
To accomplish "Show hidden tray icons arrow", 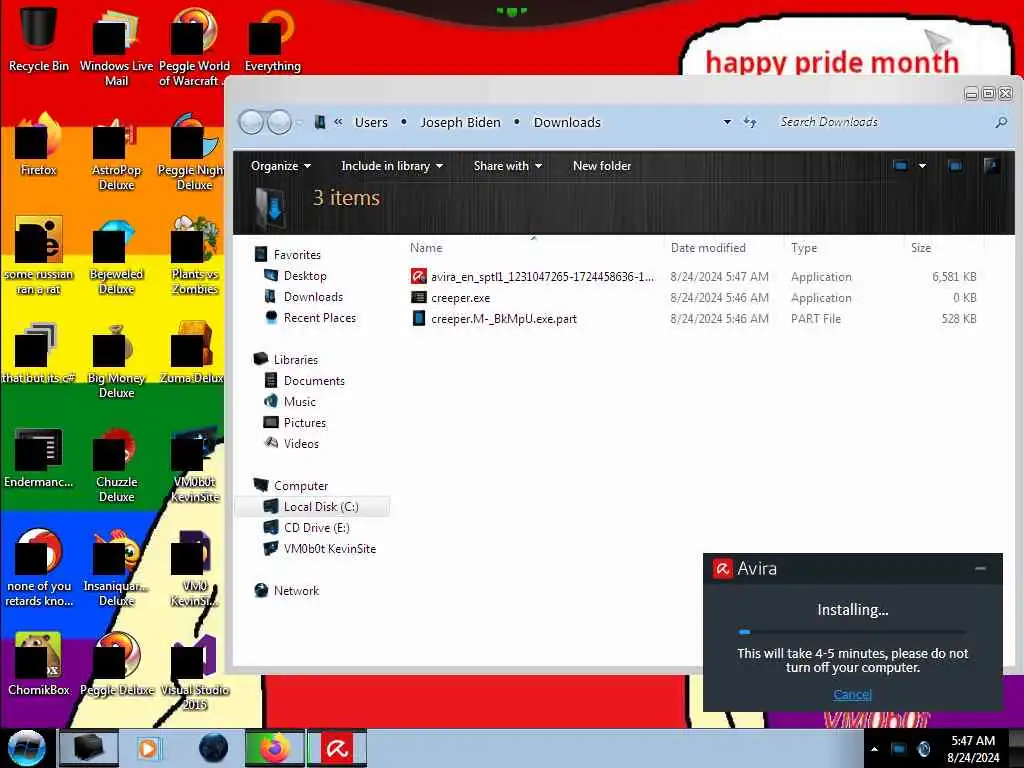I will click(x=874, y=749).
